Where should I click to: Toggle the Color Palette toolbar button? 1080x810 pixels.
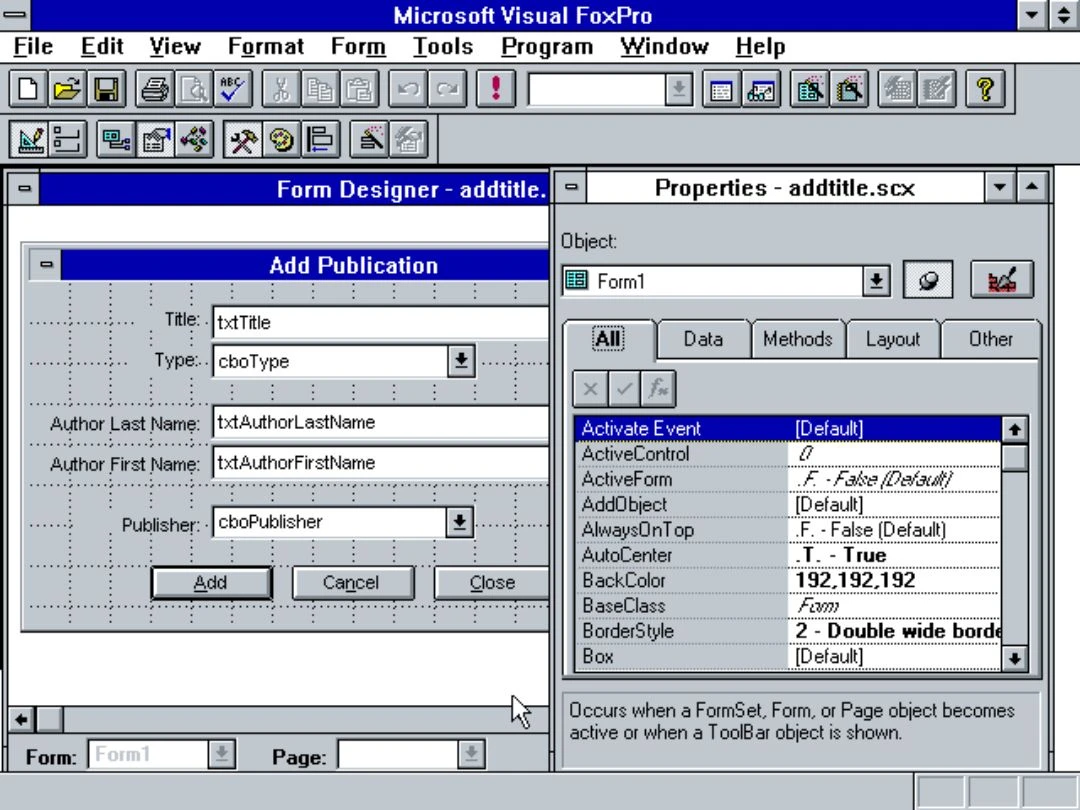(x=281, y=140)
